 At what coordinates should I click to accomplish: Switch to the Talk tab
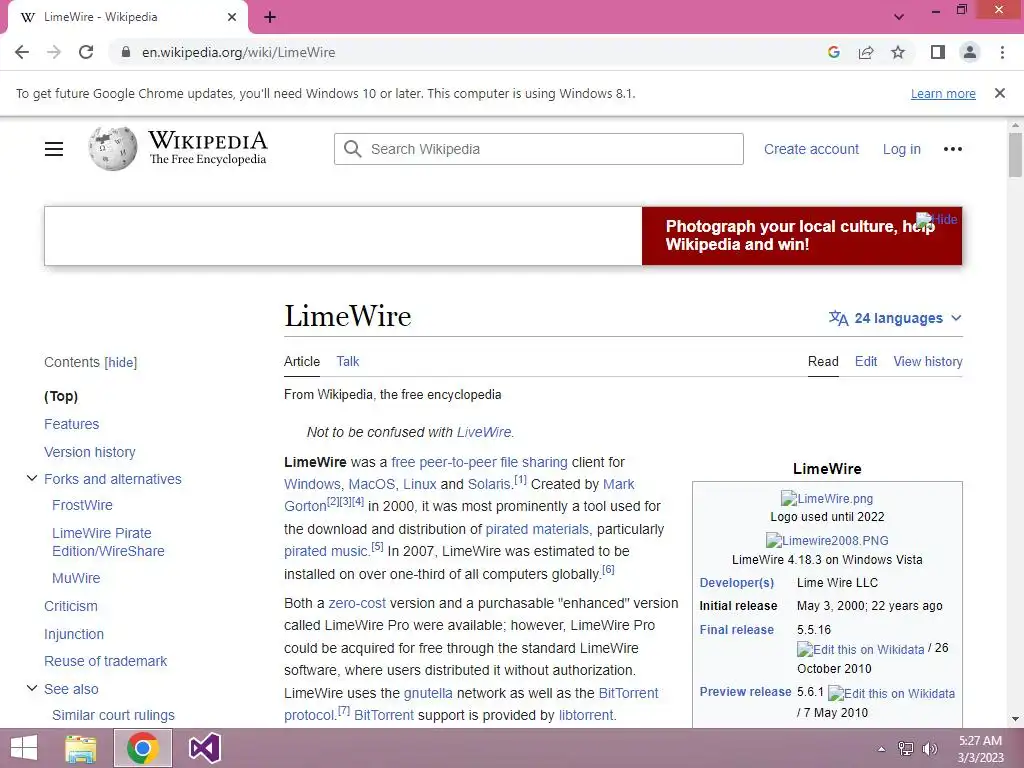coord(347,361)
